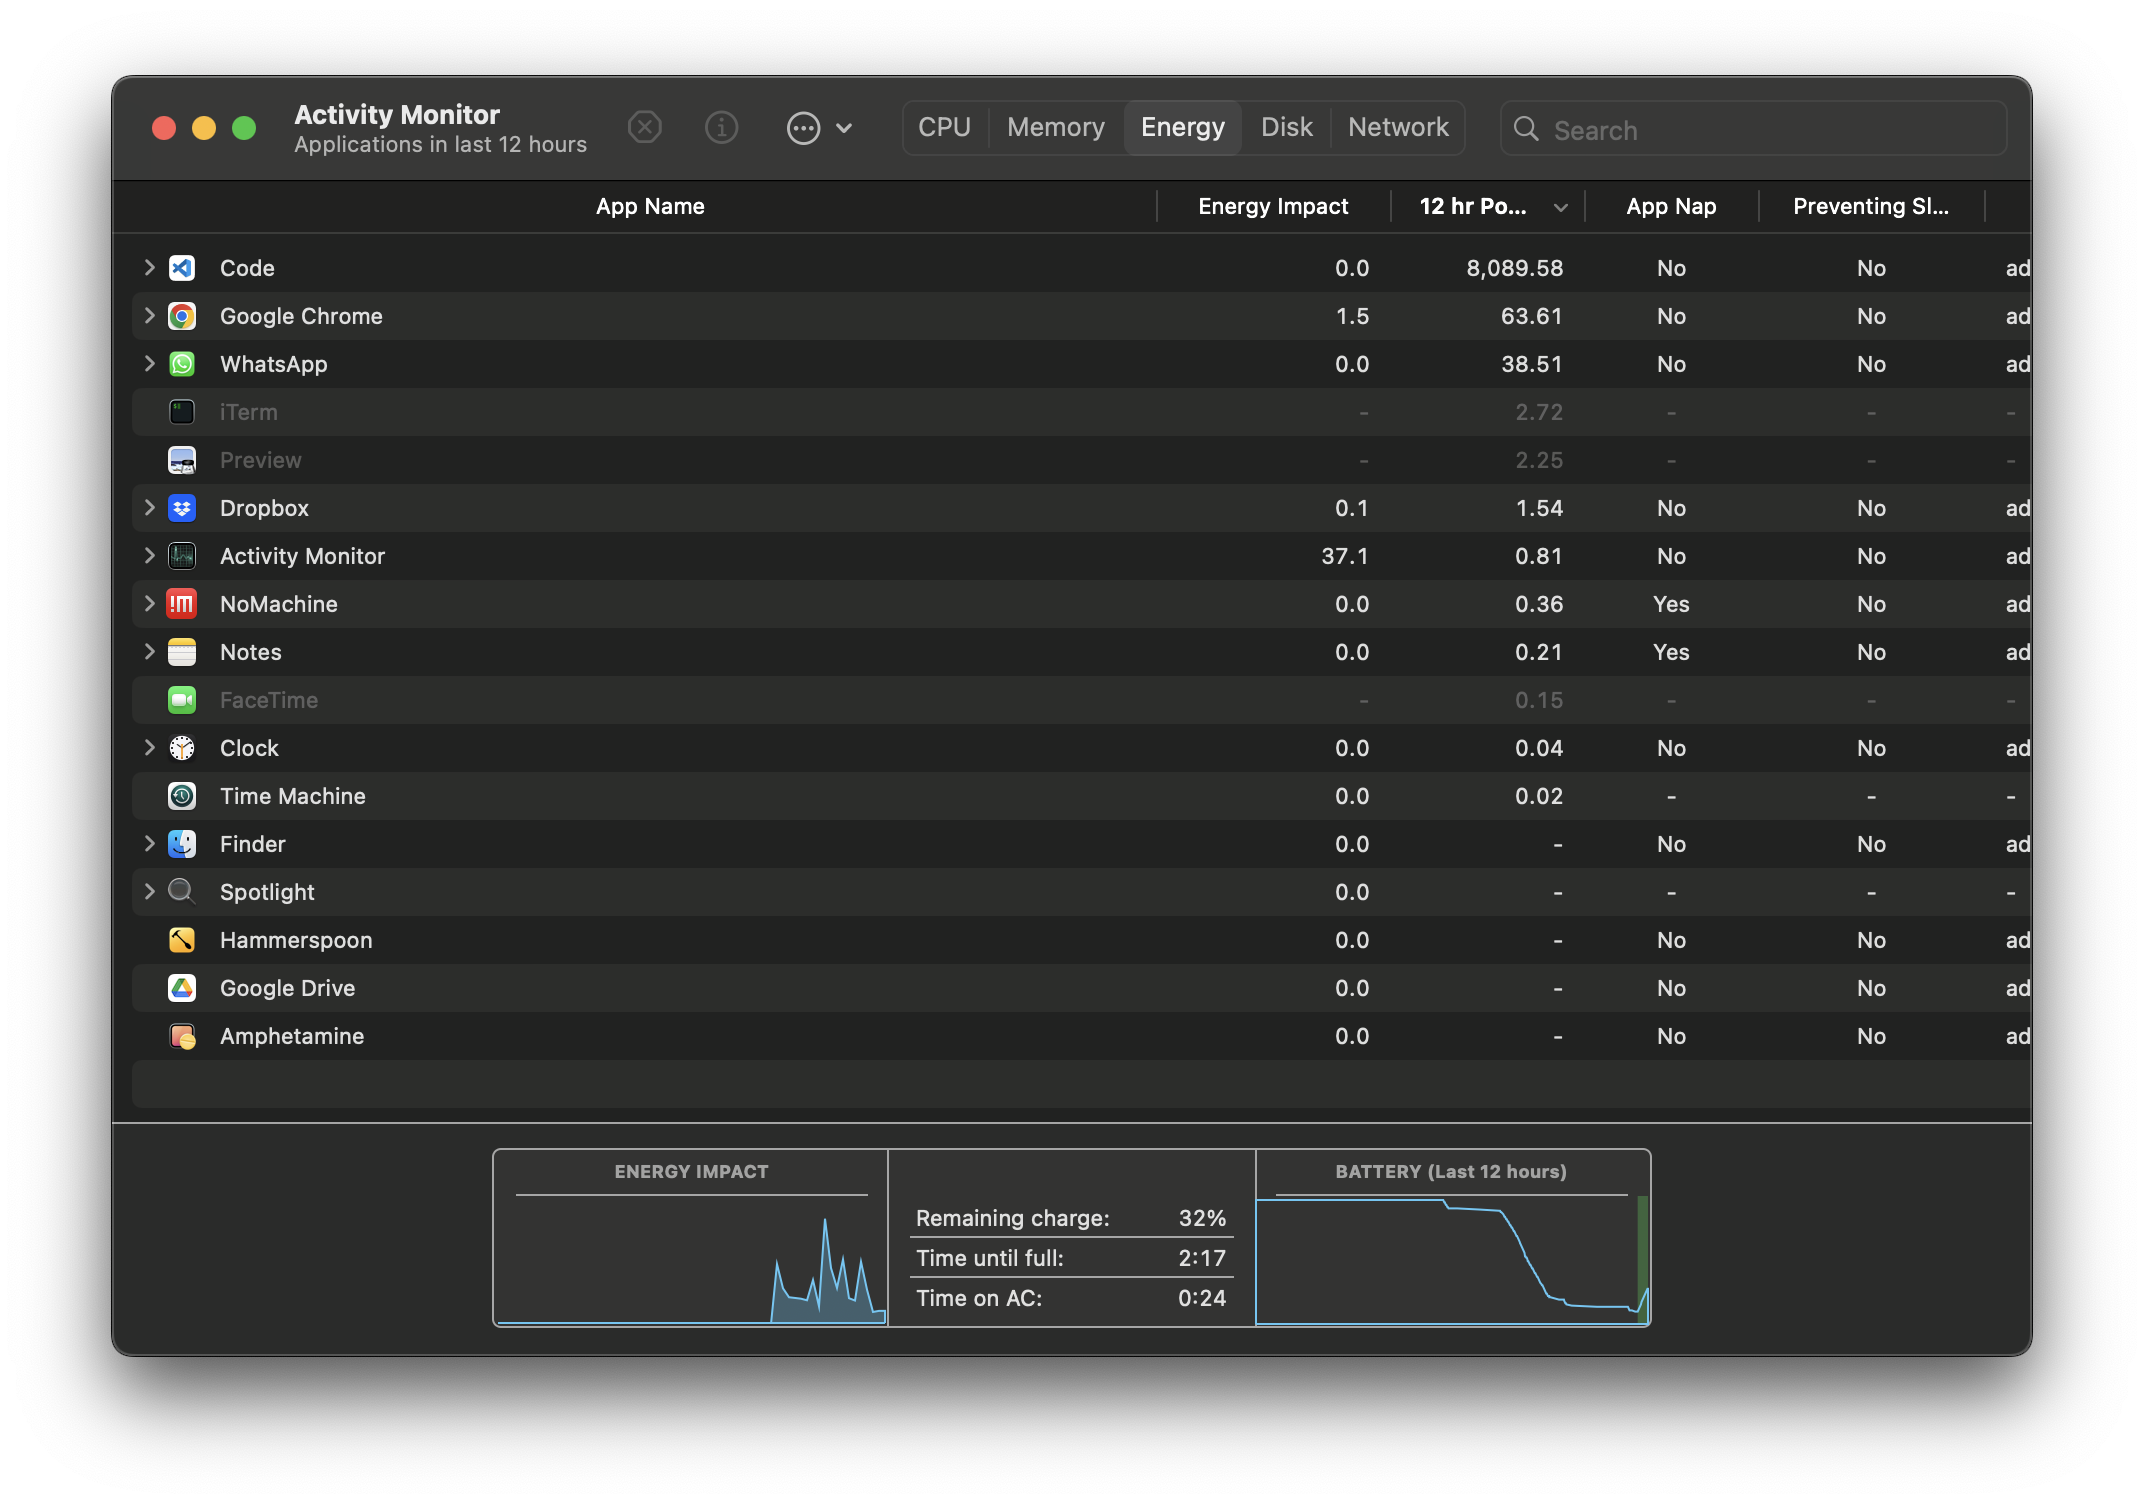Screen dimensions: 2144x1504
Task: Click Time until full 2:17 value
Action: click(x=1202, y=1258)
